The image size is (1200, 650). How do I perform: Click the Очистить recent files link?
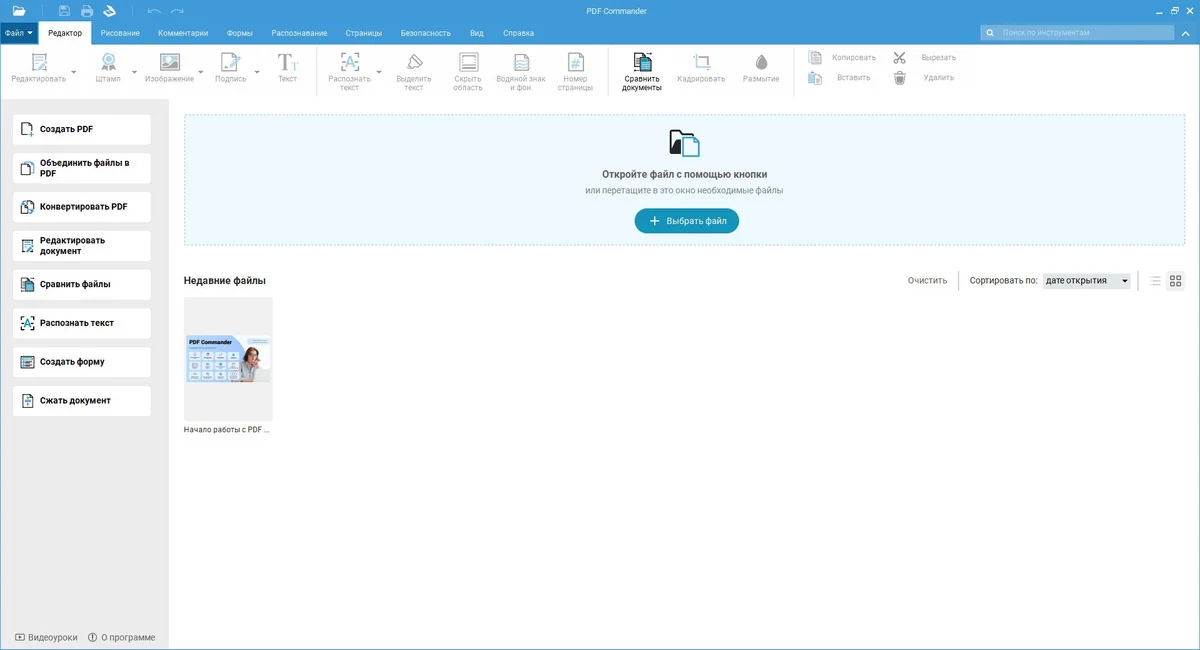(927, 281)
